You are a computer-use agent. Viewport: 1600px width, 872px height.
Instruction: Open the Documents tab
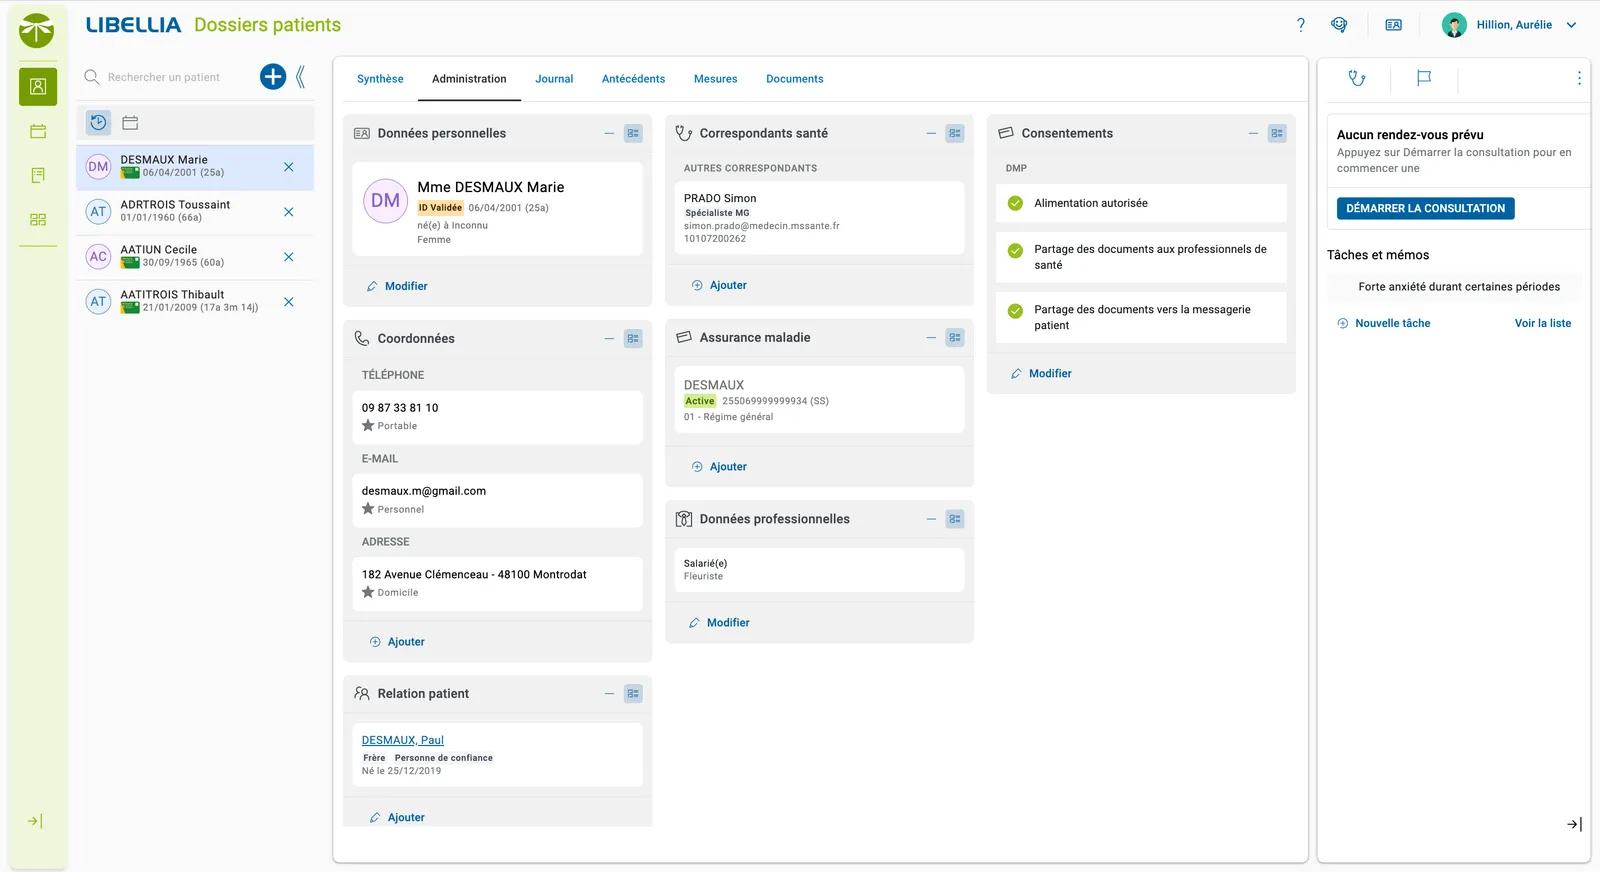[x=794, y=79]
